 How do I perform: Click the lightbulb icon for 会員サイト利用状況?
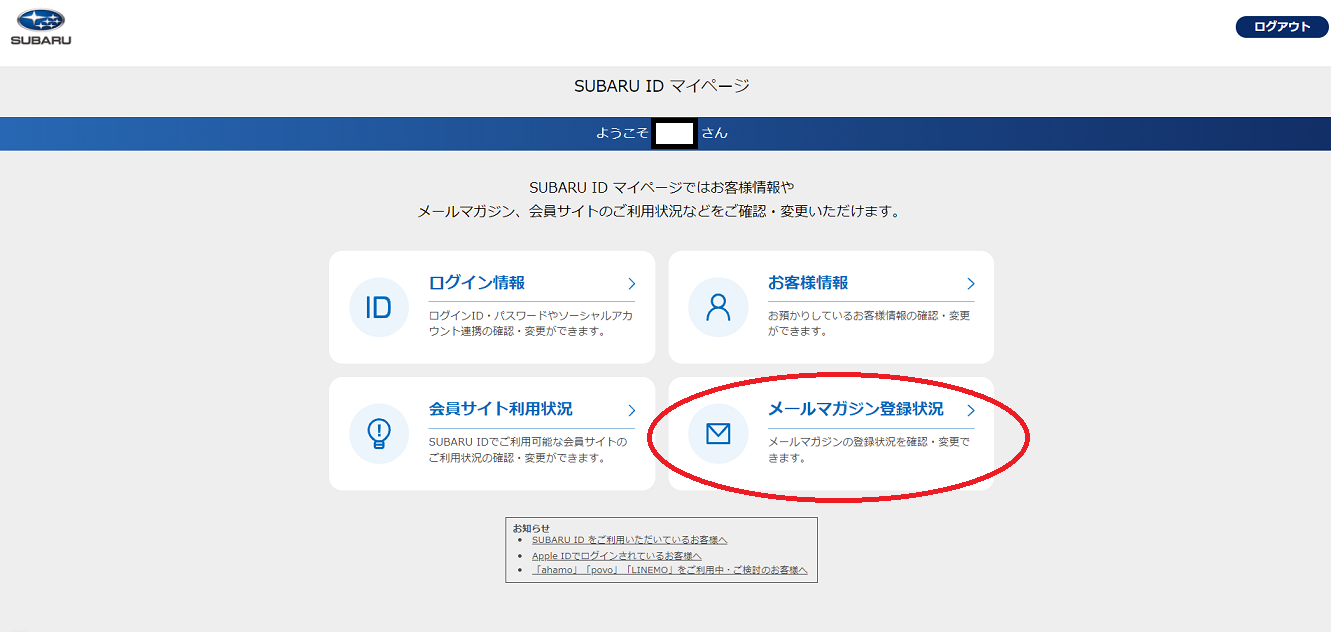[378, 433]
